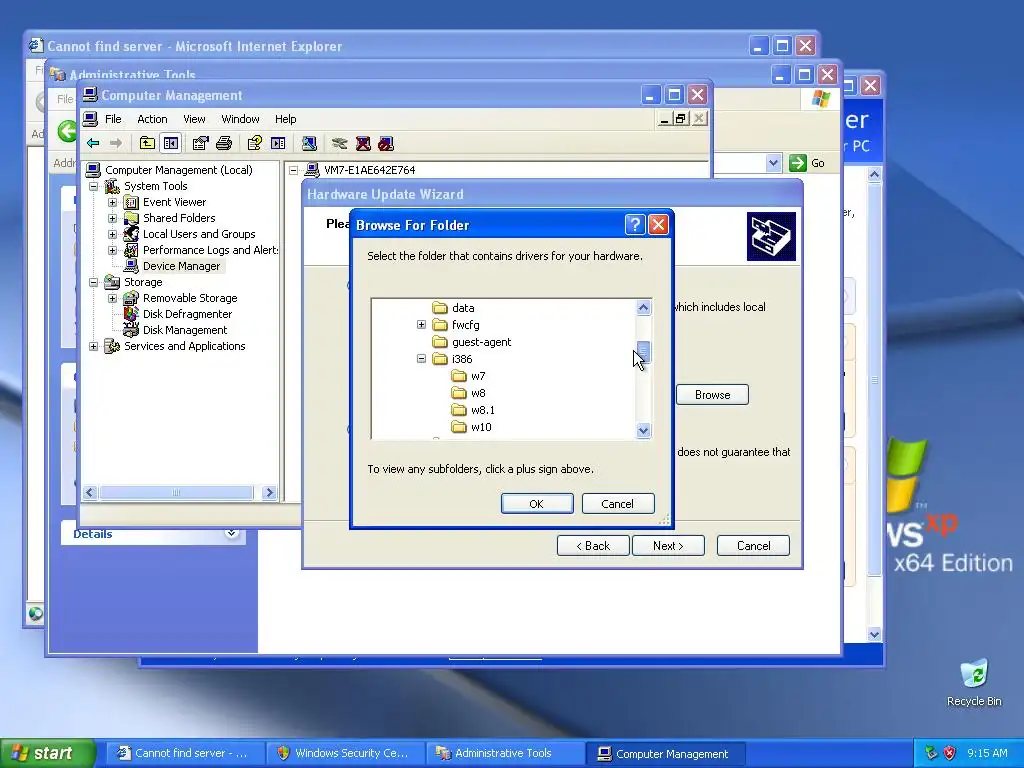Collapse the System Tools node

(93, 186)
